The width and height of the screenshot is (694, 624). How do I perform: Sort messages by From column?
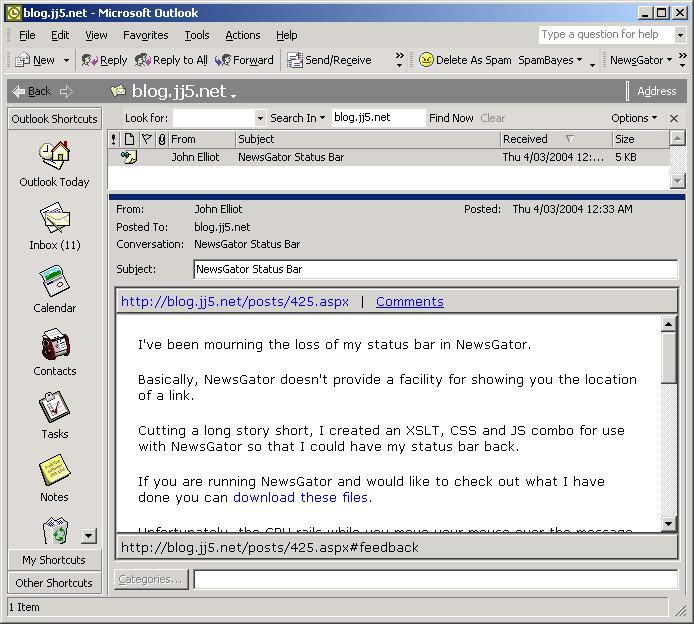click(202, 139)
